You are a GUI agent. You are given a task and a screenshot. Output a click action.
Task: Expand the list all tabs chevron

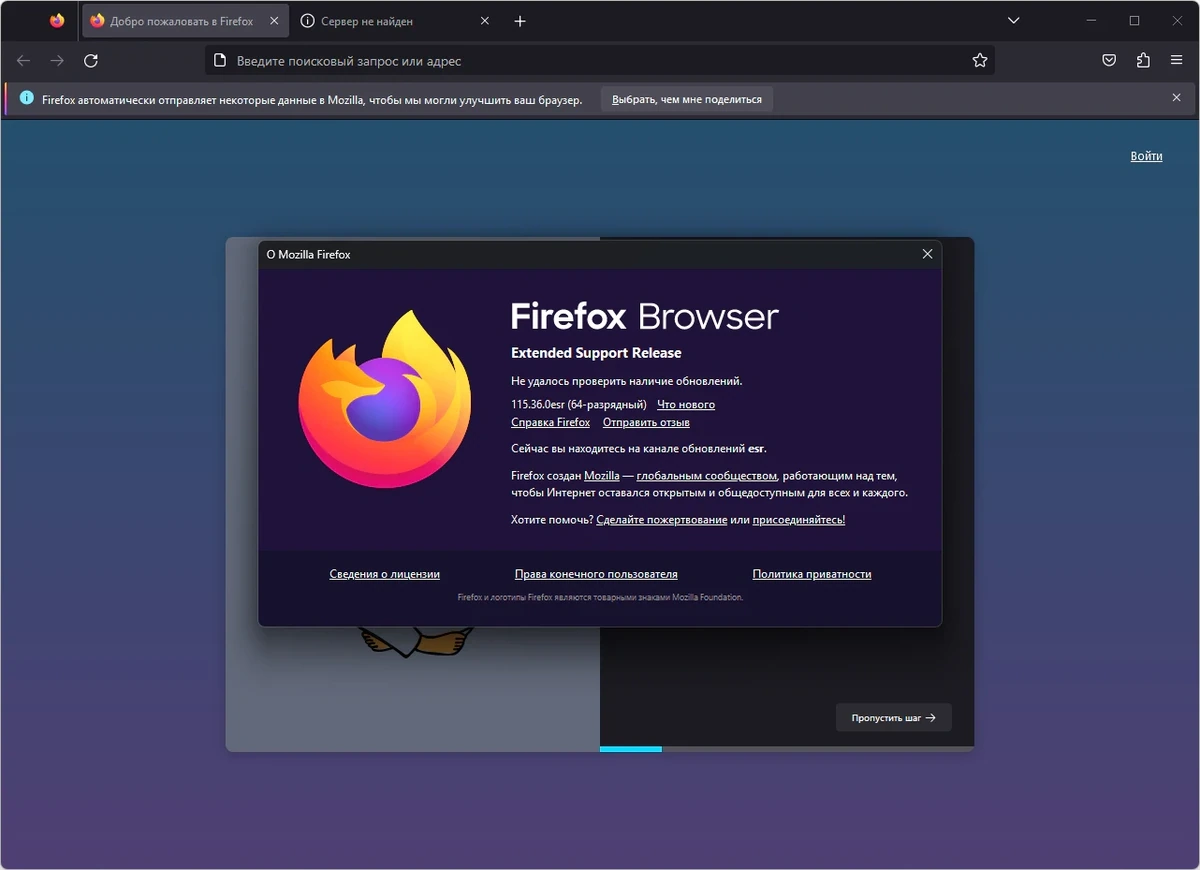coord(1014,21)
